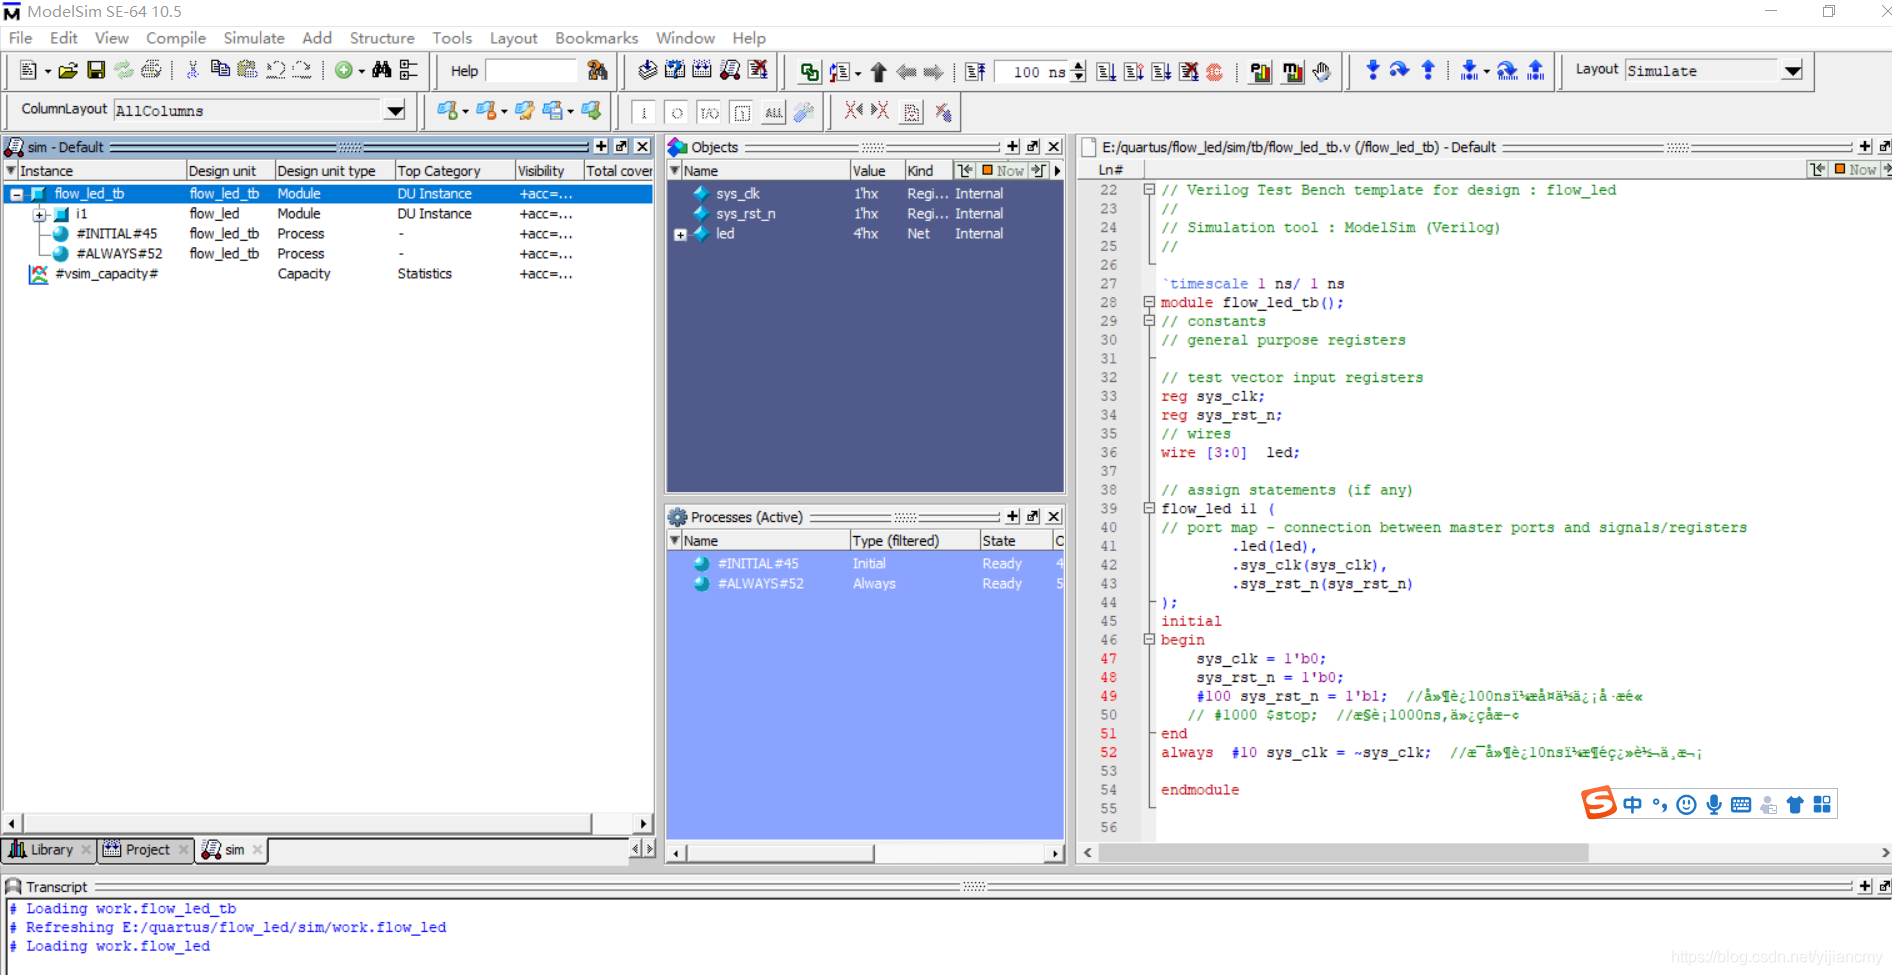Undock the Processes (Active) panel

pos(1033,517)
